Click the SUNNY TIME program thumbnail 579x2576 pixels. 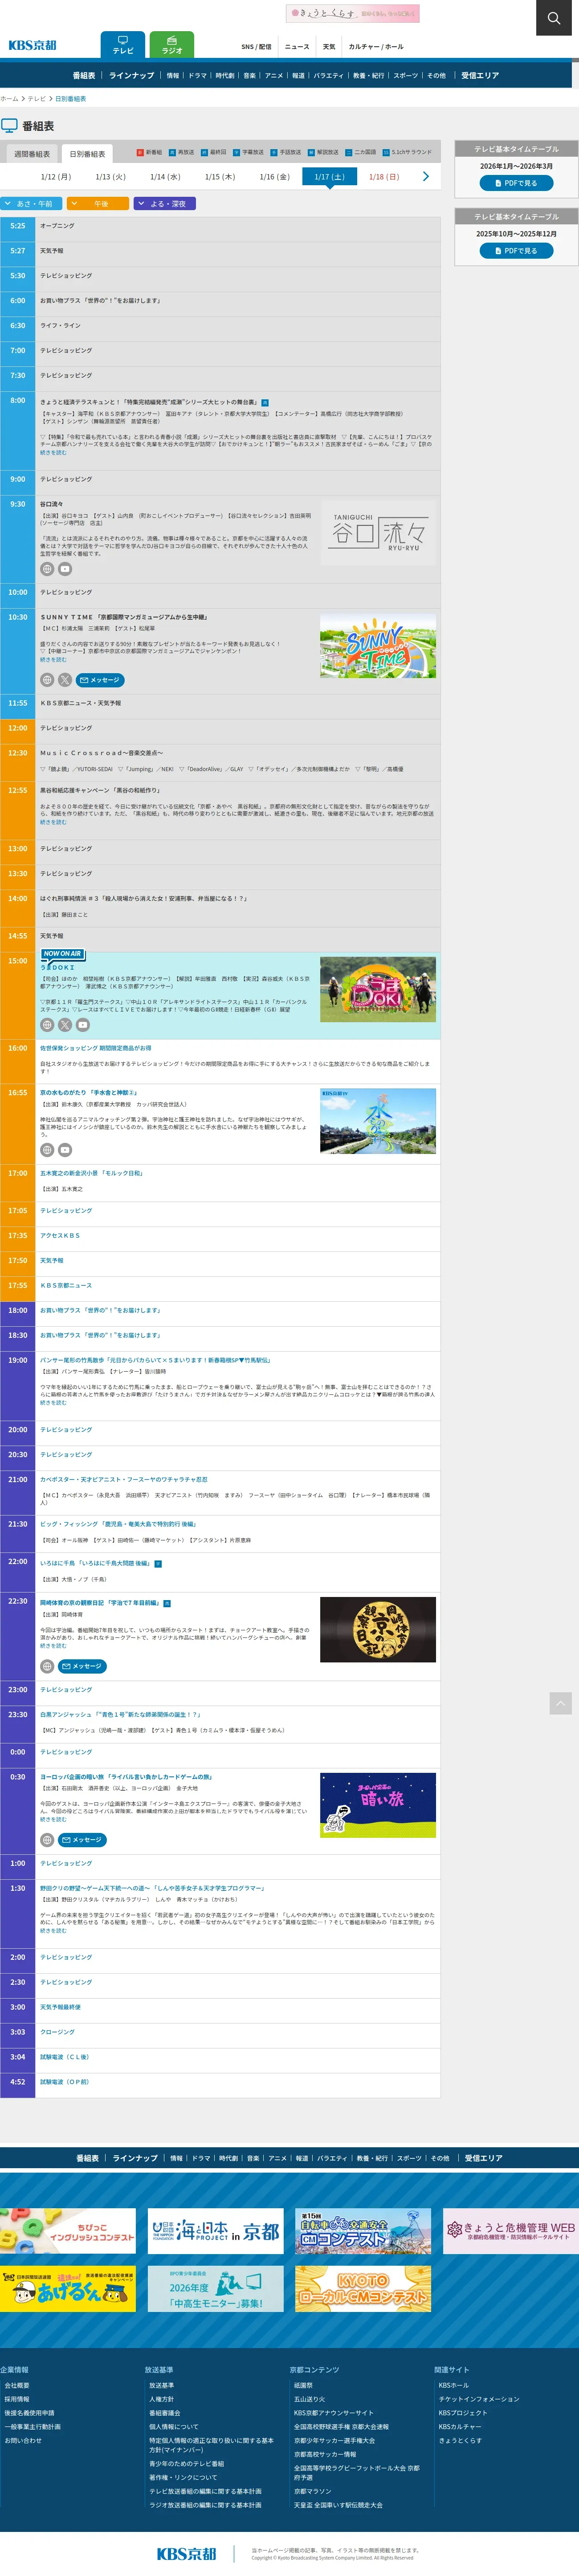point(378,646)
